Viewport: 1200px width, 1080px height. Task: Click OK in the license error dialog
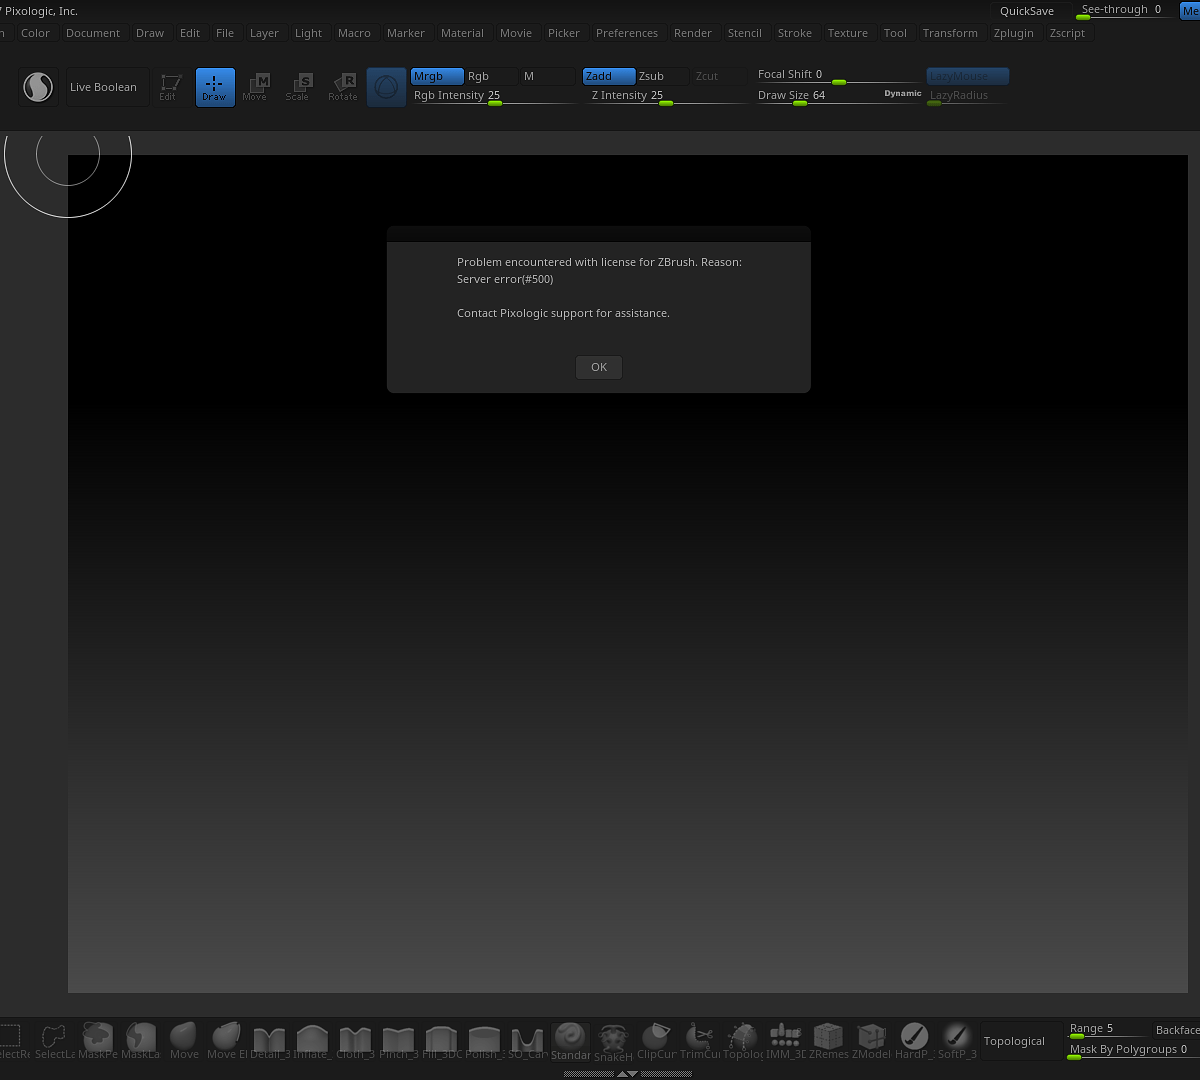coord(599,367)
